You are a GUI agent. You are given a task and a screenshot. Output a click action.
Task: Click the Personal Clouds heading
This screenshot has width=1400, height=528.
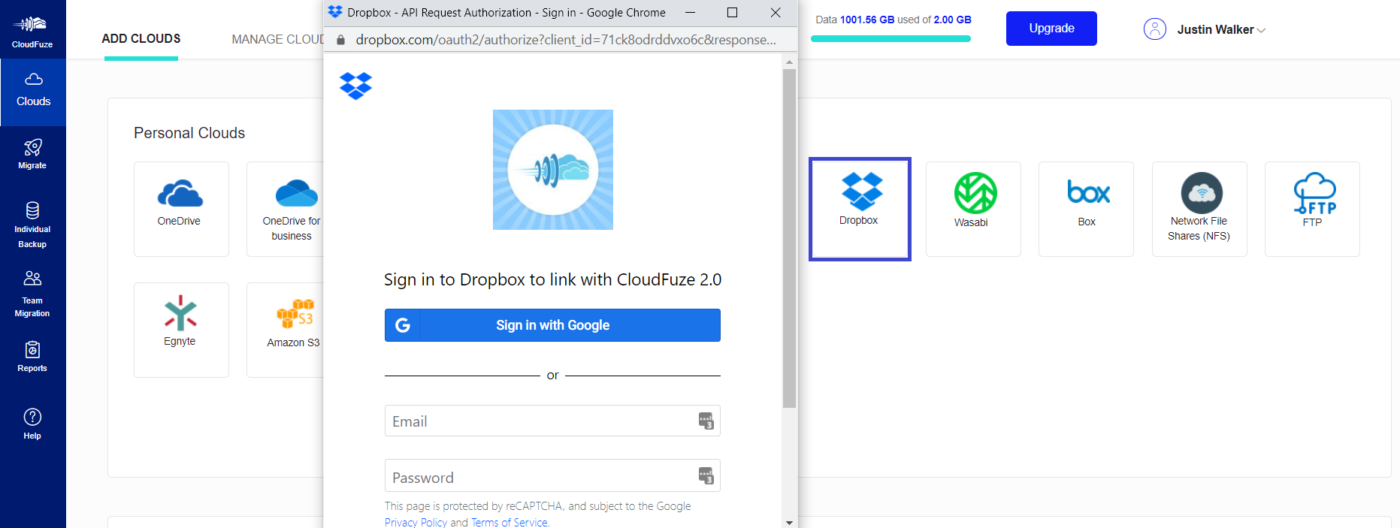(x=189, y=133)
